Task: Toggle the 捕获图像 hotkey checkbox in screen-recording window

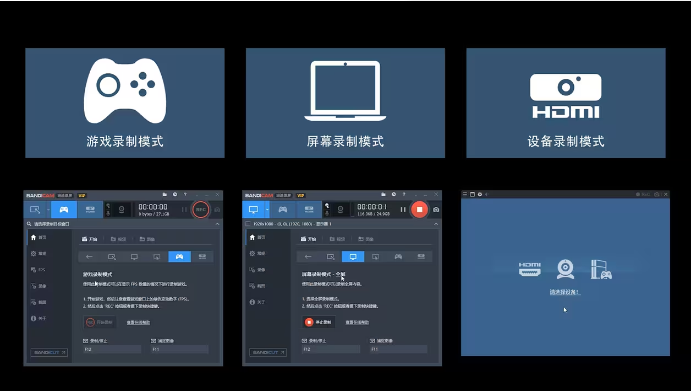Action: 373,341
